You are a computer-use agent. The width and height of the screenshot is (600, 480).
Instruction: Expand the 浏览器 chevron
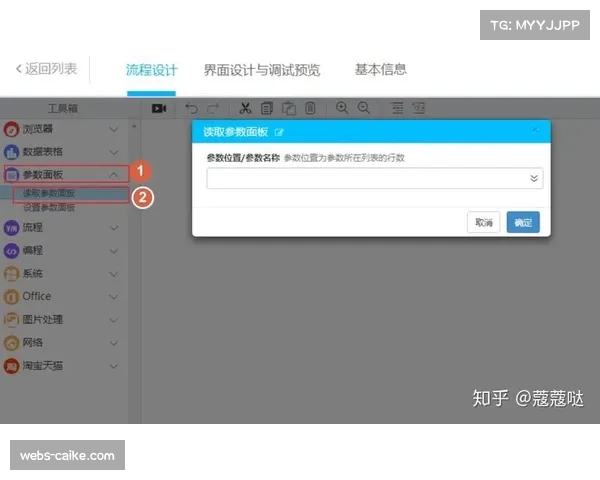coord(114,129)
